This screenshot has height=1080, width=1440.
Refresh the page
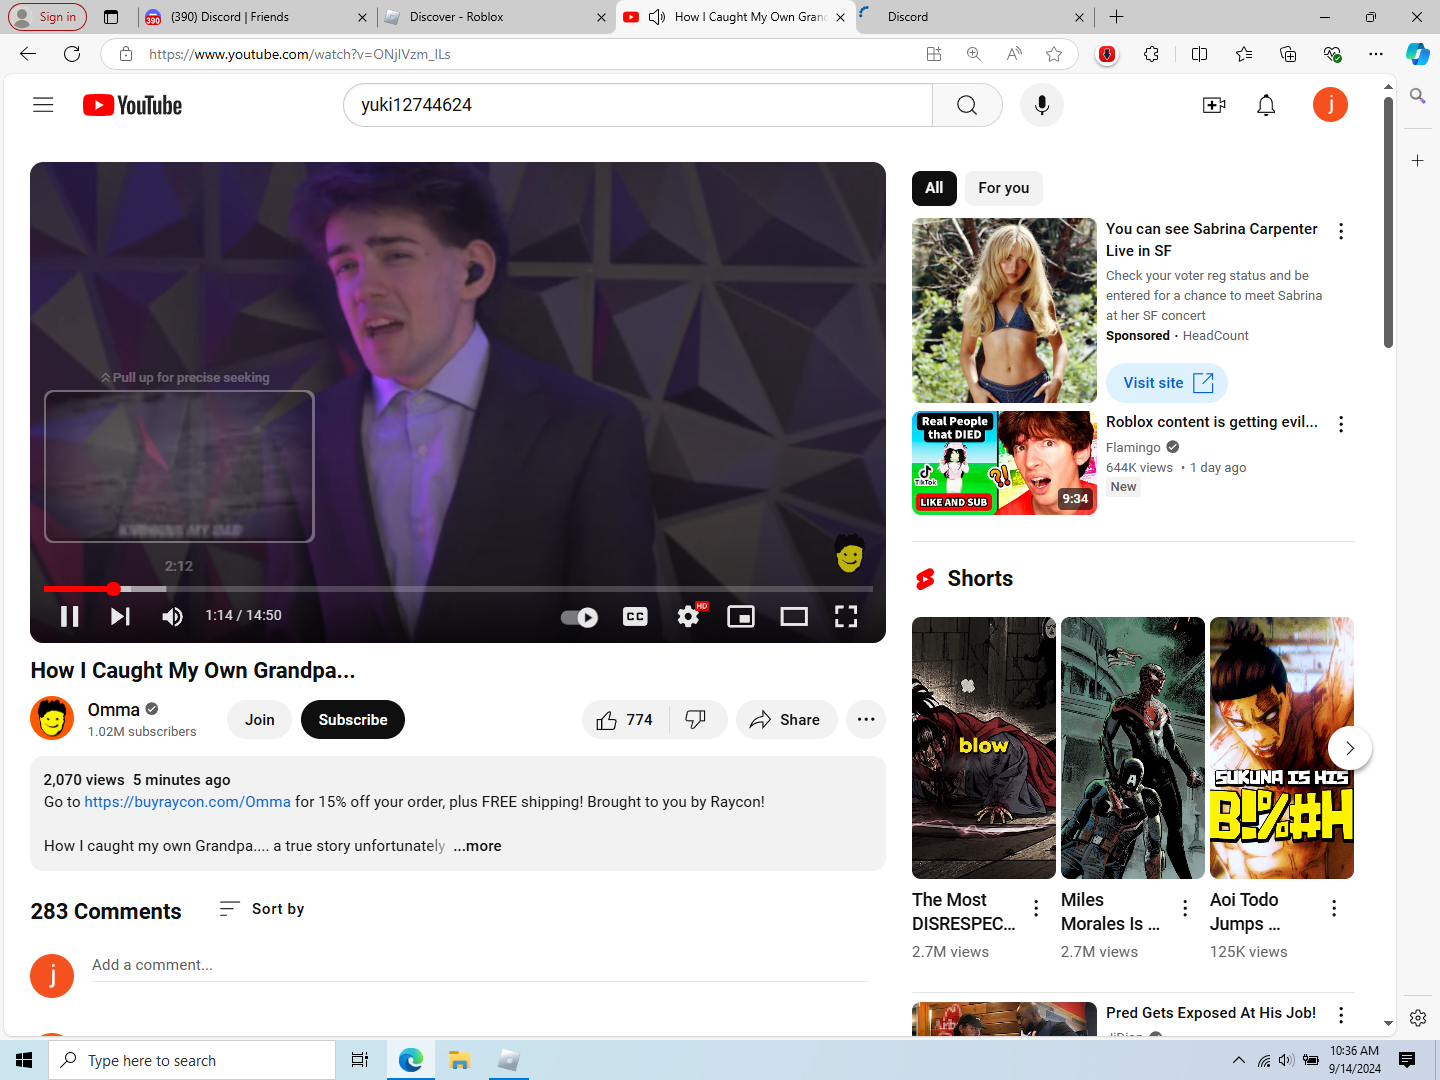[72, 54]
